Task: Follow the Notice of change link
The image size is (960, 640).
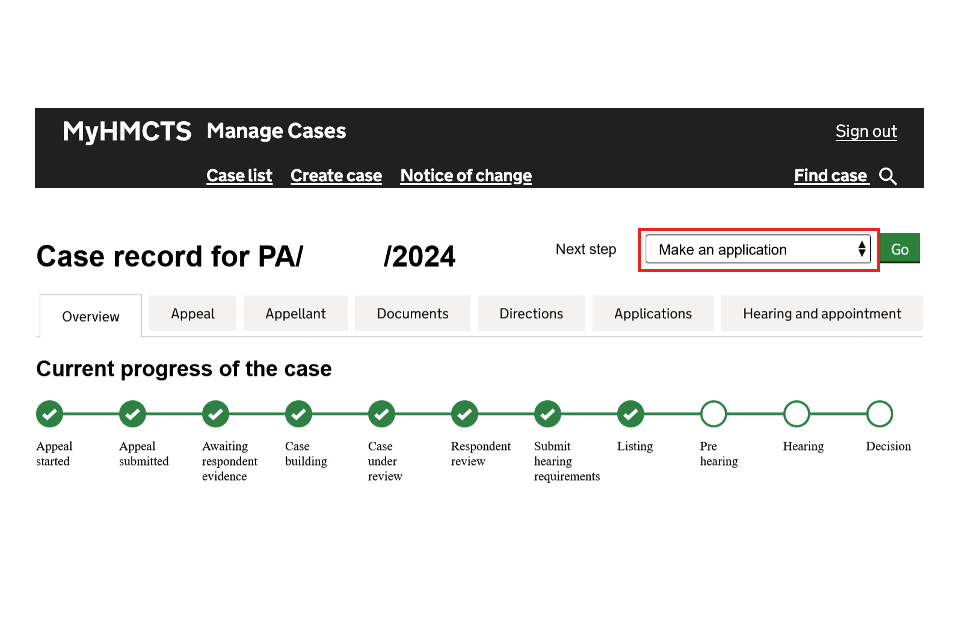Action: click(466, 176)
